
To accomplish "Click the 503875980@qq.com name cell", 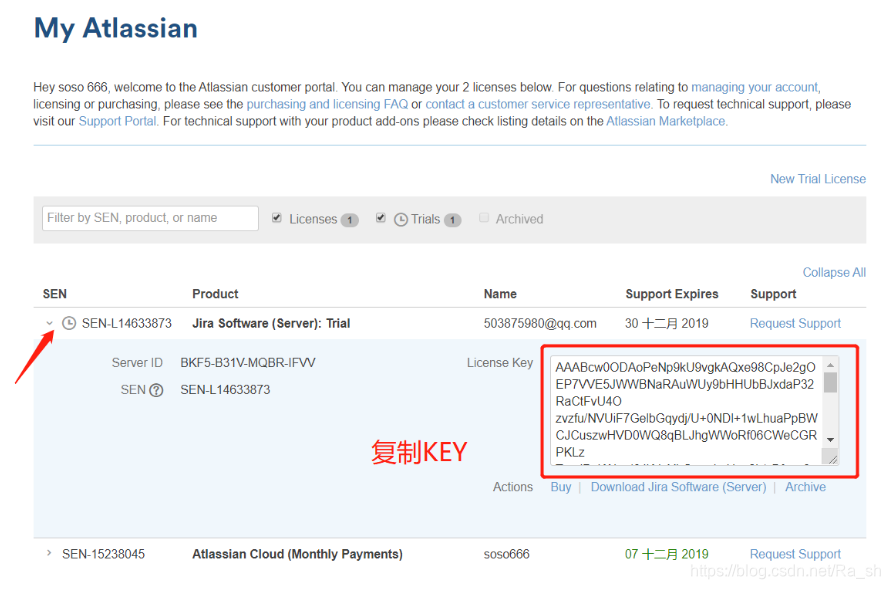I will click(x=540, y=323).
